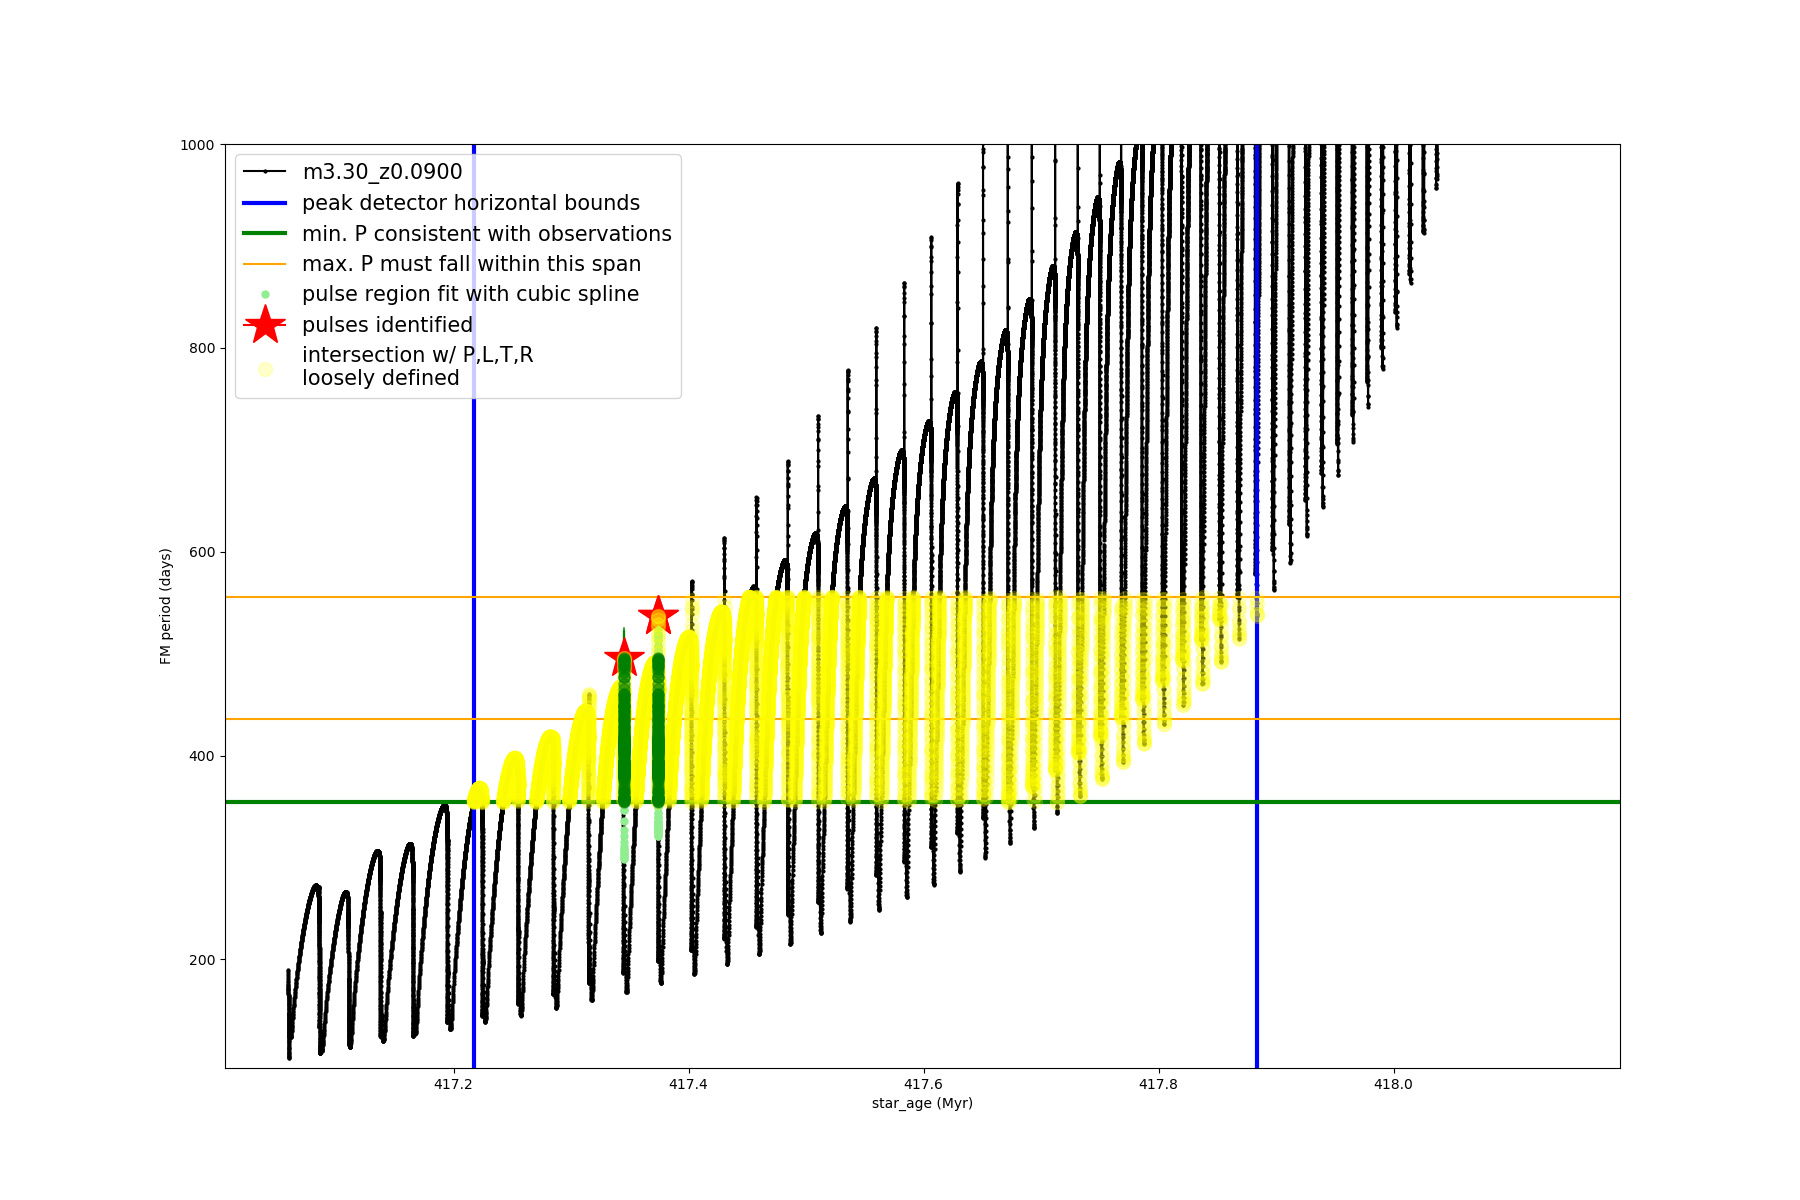Click the lower red star pulse marker on the plot
Viewport: 1800px width, 1200px height.
(x=624, y=658)
